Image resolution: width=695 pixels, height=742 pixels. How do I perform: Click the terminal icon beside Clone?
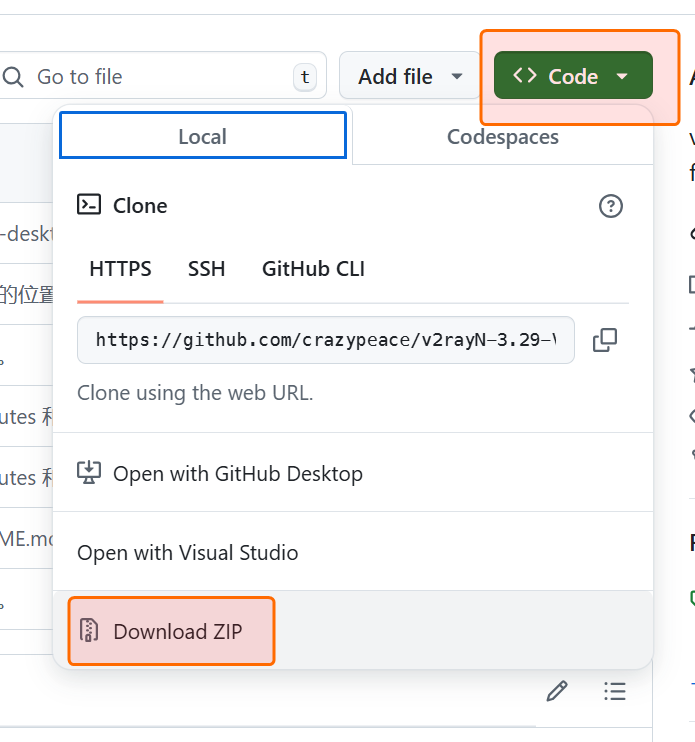pos(89,205)
